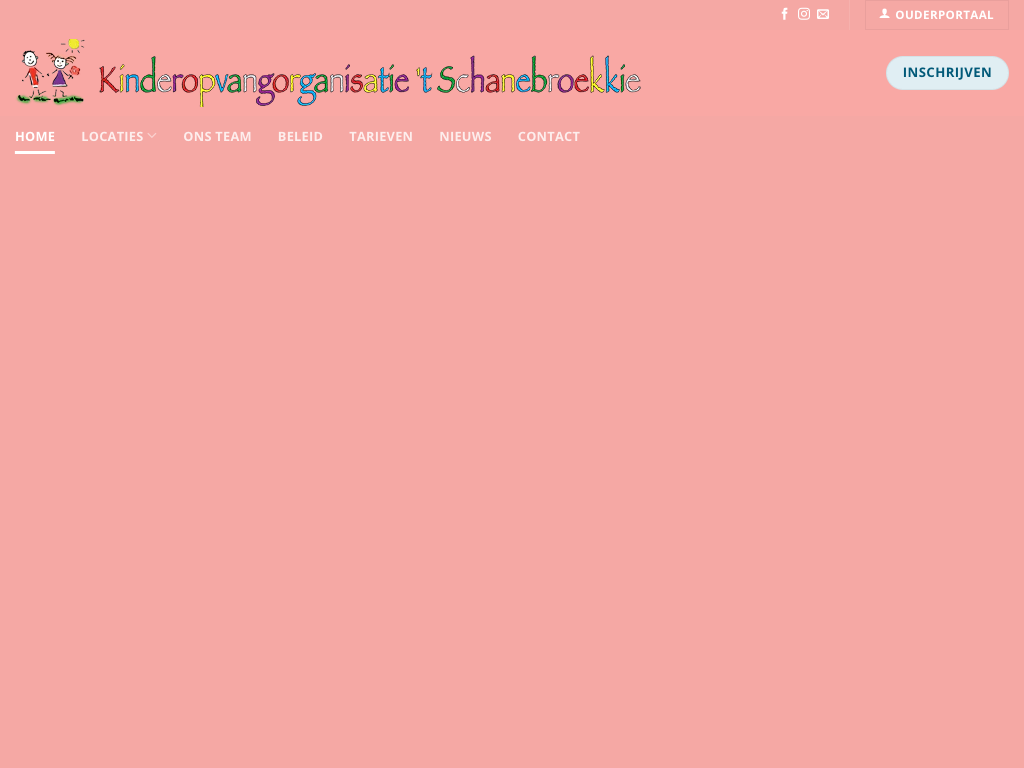This screenshot has width=1024, height=768.
Task: Click the person icon beside Ouderportaal
Action: click(x=884, y=14)
